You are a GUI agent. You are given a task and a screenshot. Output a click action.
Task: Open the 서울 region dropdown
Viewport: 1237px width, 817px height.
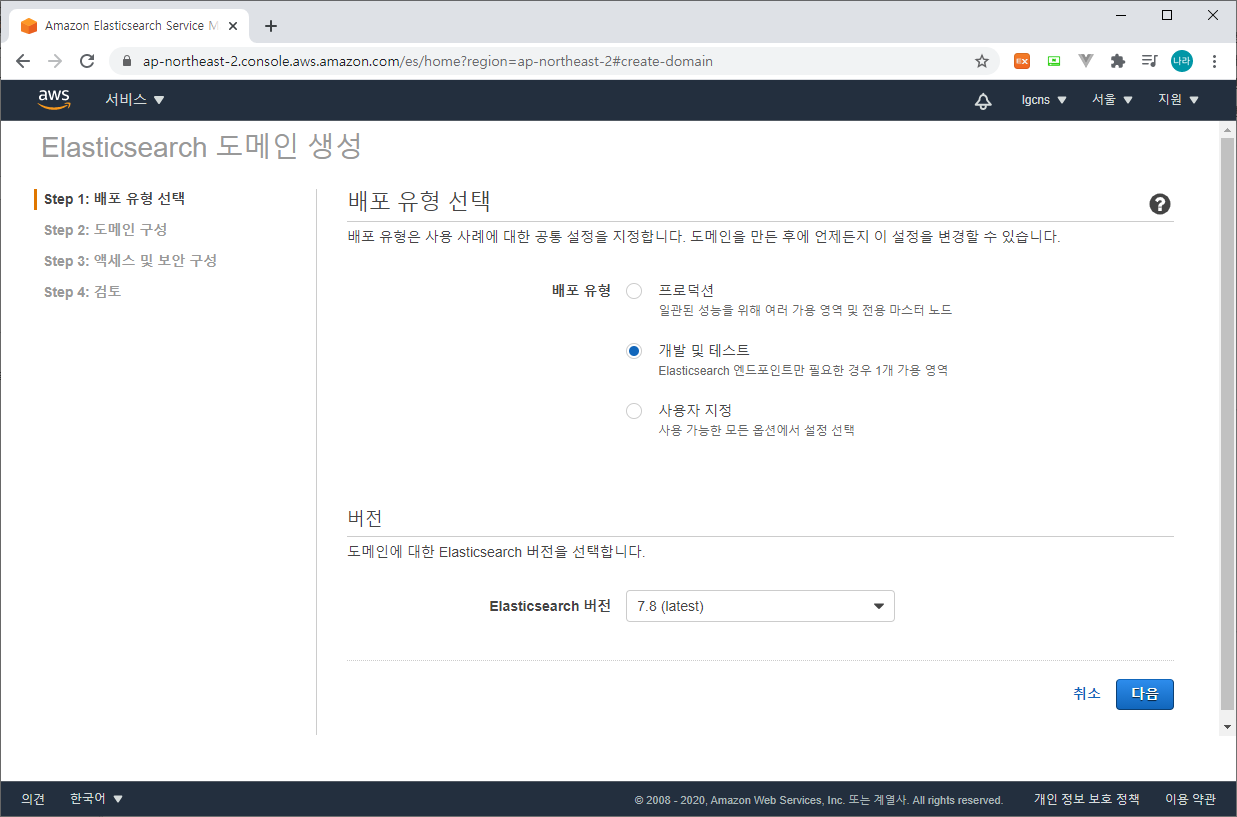pyautogui.click(x=1112, y=100)
